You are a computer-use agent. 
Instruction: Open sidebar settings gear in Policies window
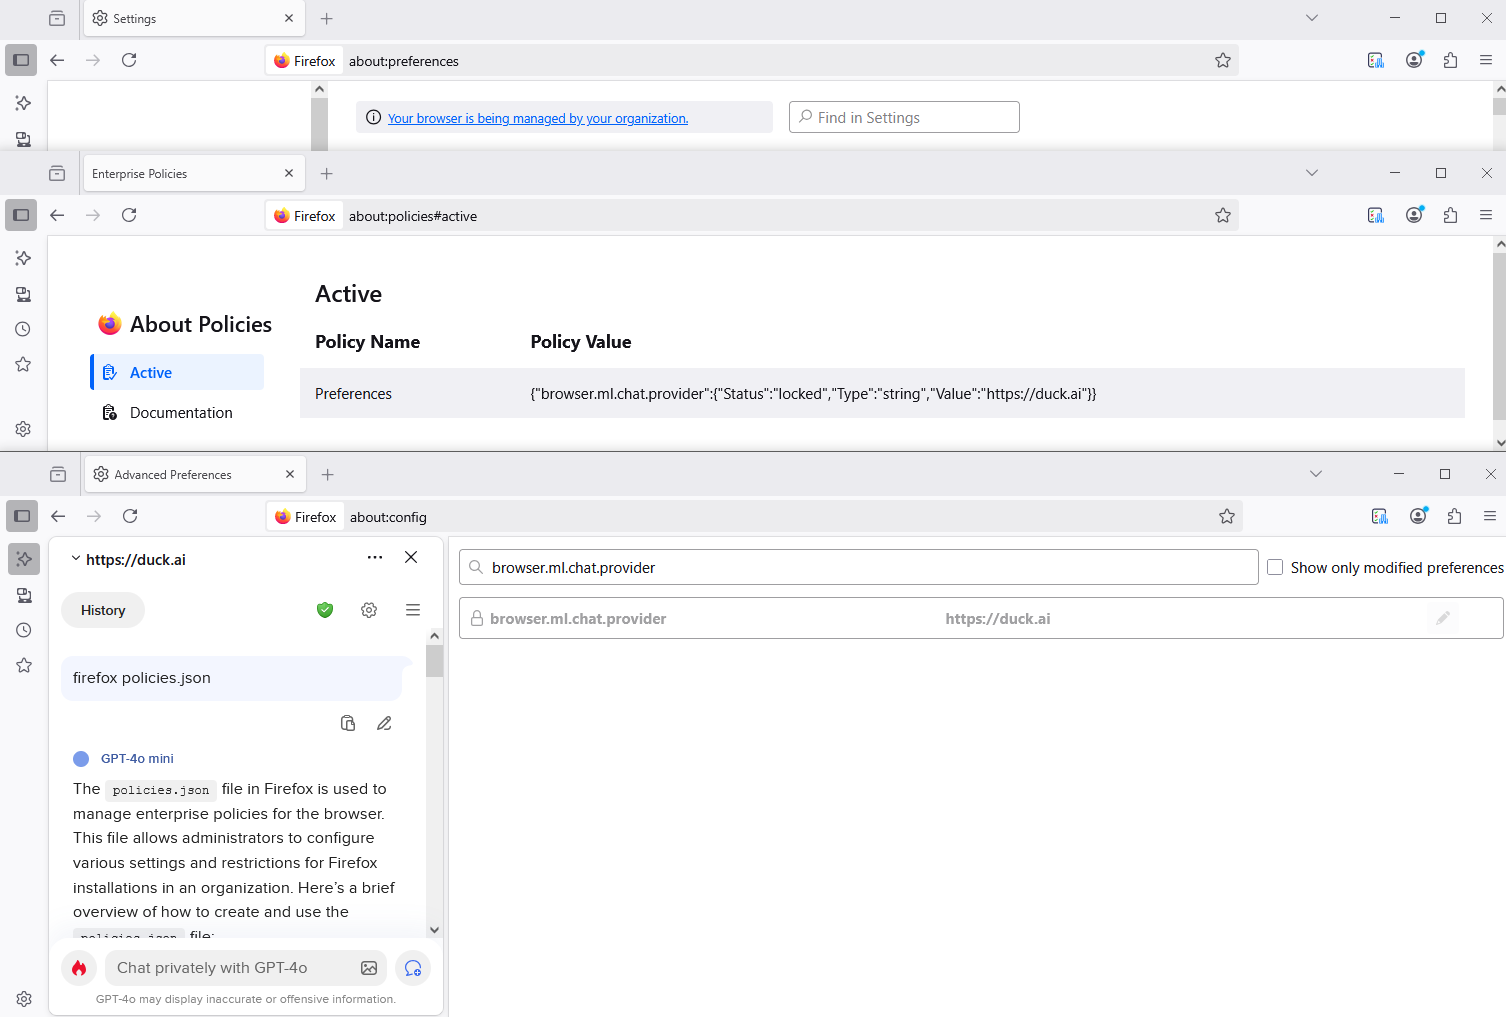coord(23,429)
